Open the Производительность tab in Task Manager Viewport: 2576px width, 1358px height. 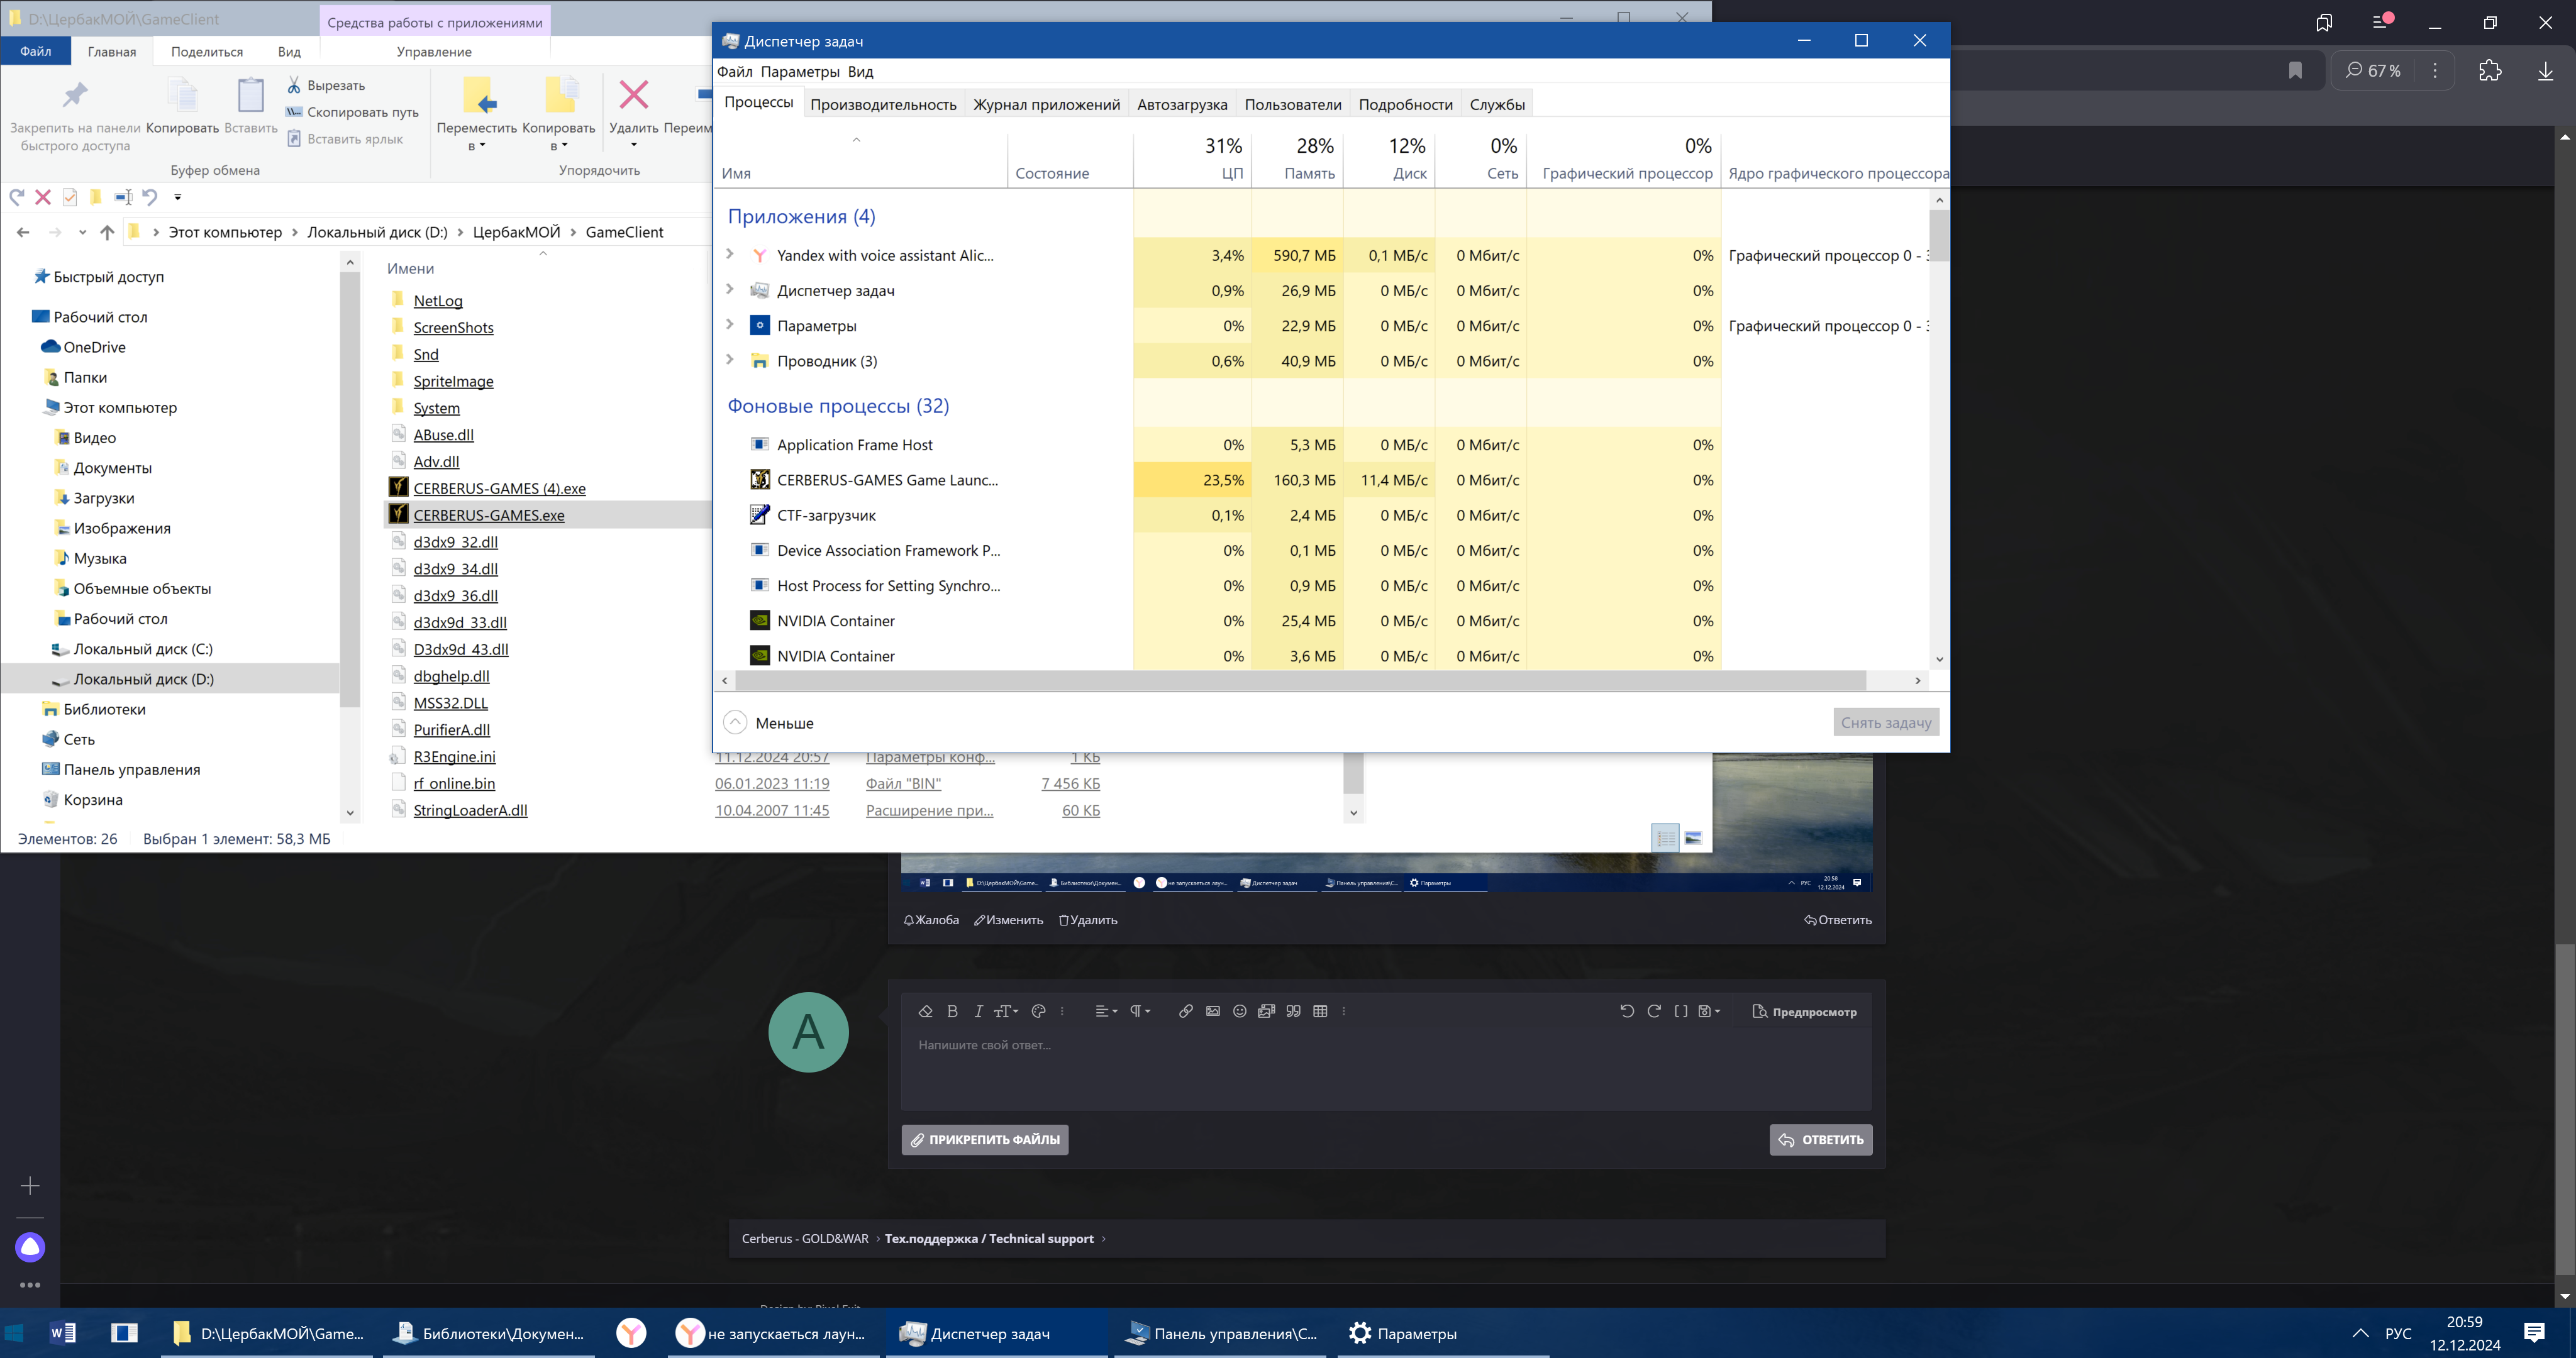pos(883,104)
